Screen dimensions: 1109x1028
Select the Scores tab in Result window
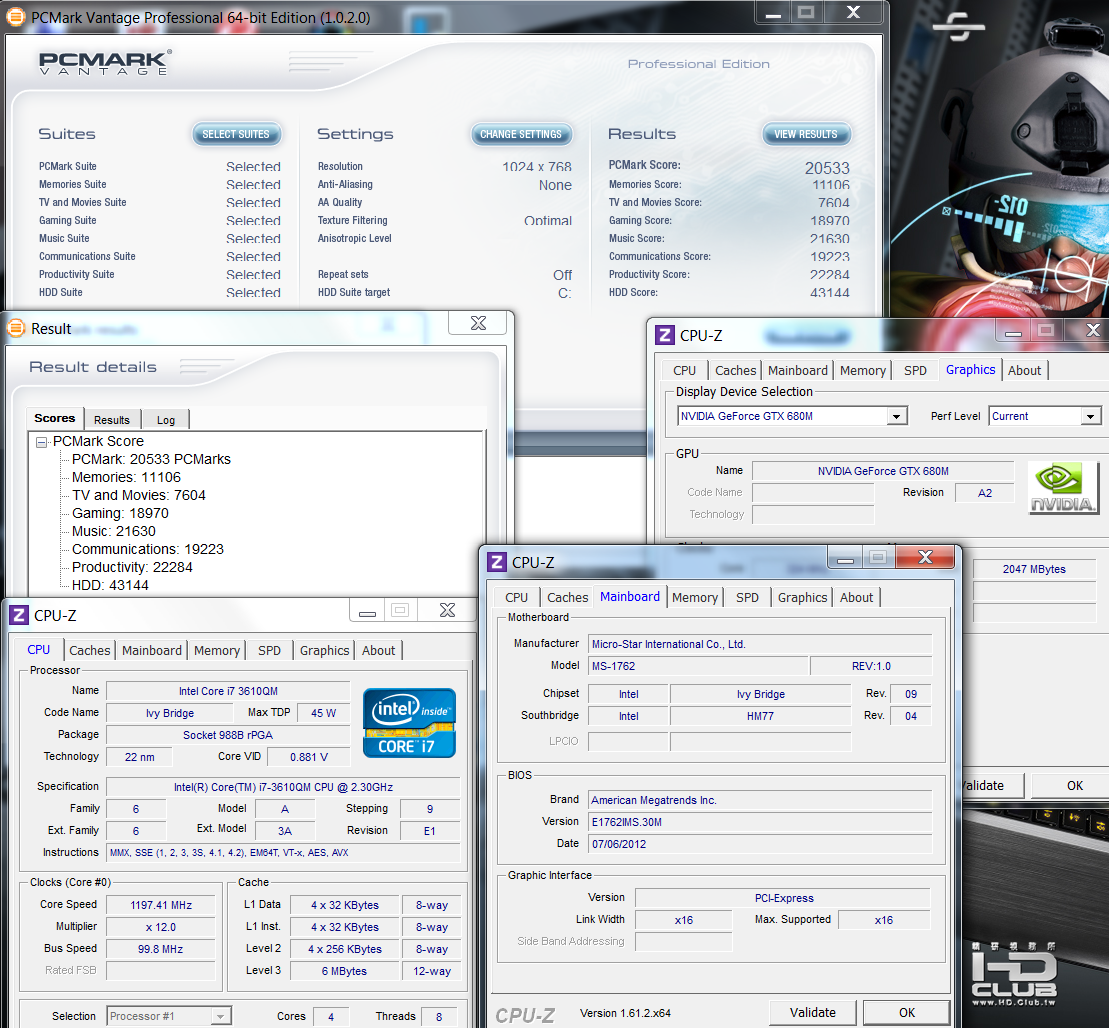tap(54, 418)
